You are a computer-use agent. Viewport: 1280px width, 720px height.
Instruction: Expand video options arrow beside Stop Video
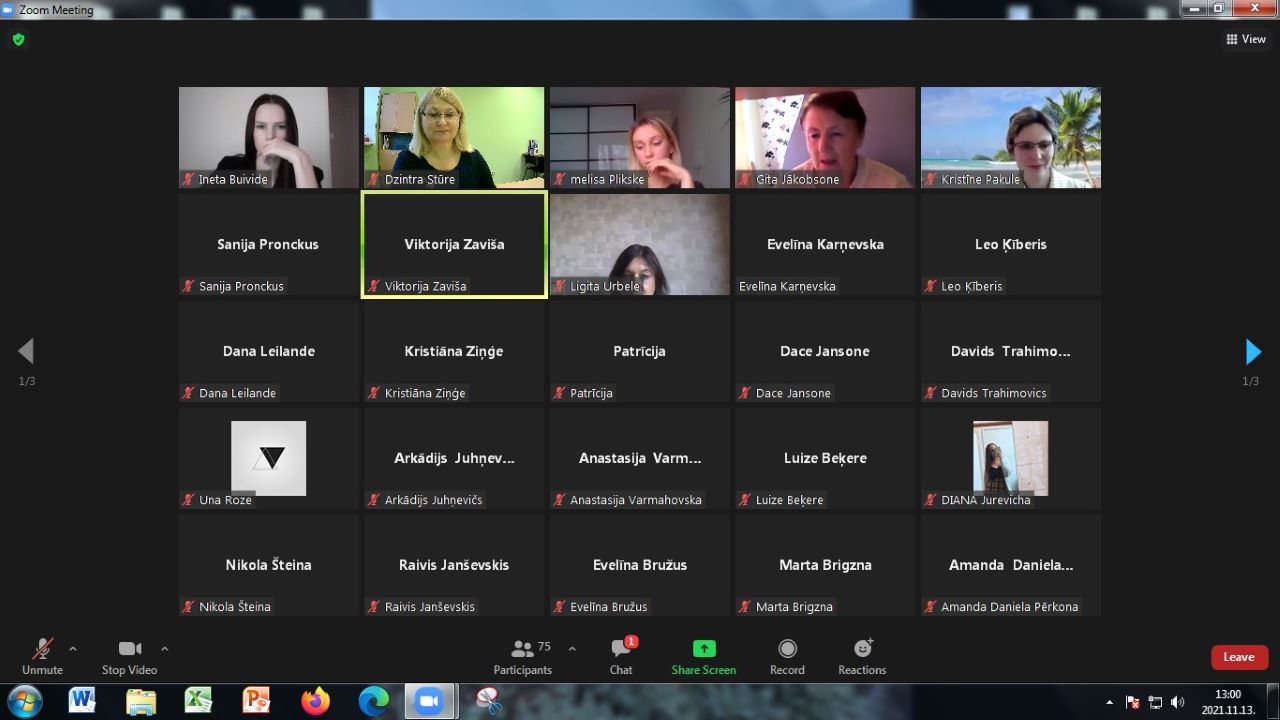tap(165, 649)
